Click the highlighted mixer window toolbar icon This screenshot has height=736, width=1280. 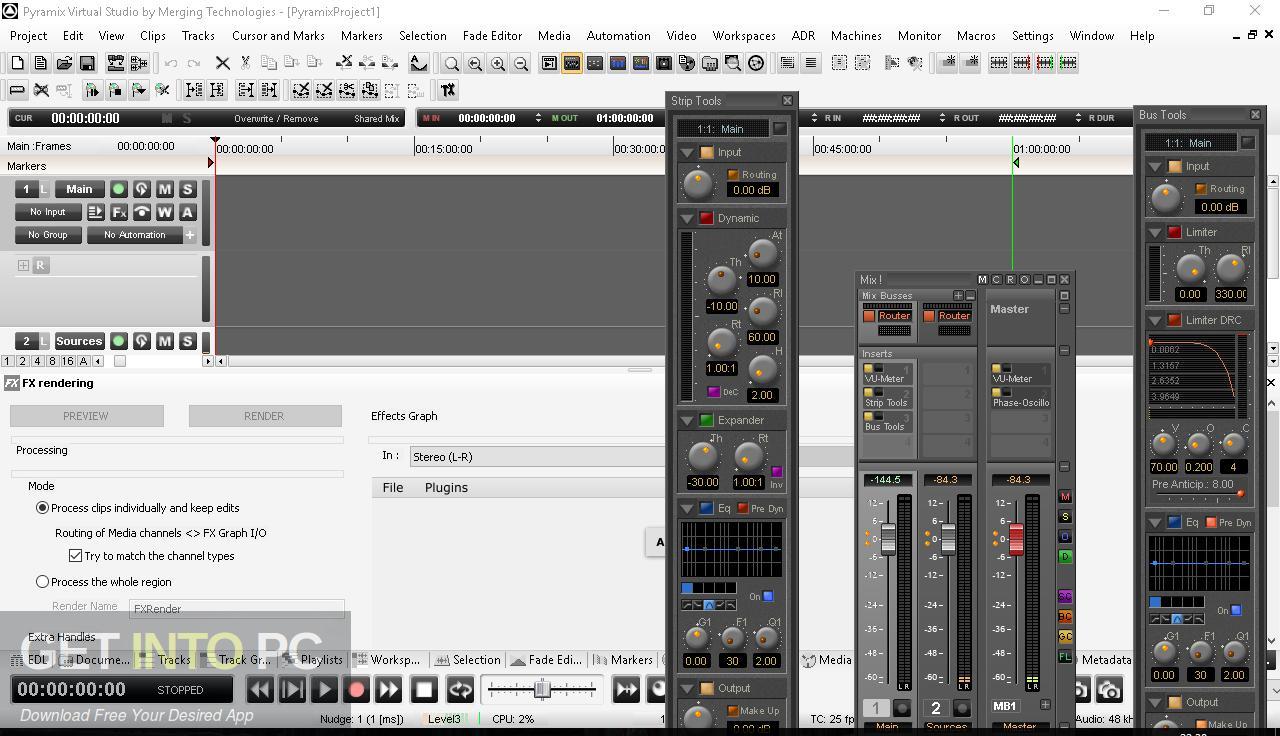coord(572,63)
